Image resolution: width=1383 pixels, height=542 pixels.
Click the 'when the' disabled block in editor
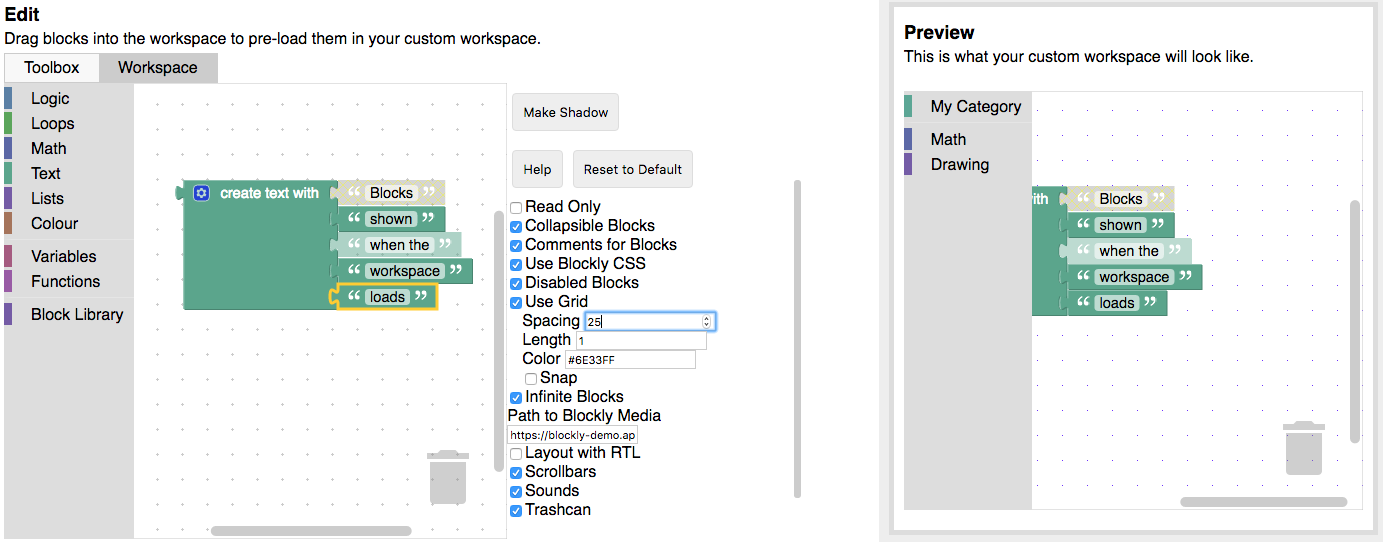(x=399, y=245)
